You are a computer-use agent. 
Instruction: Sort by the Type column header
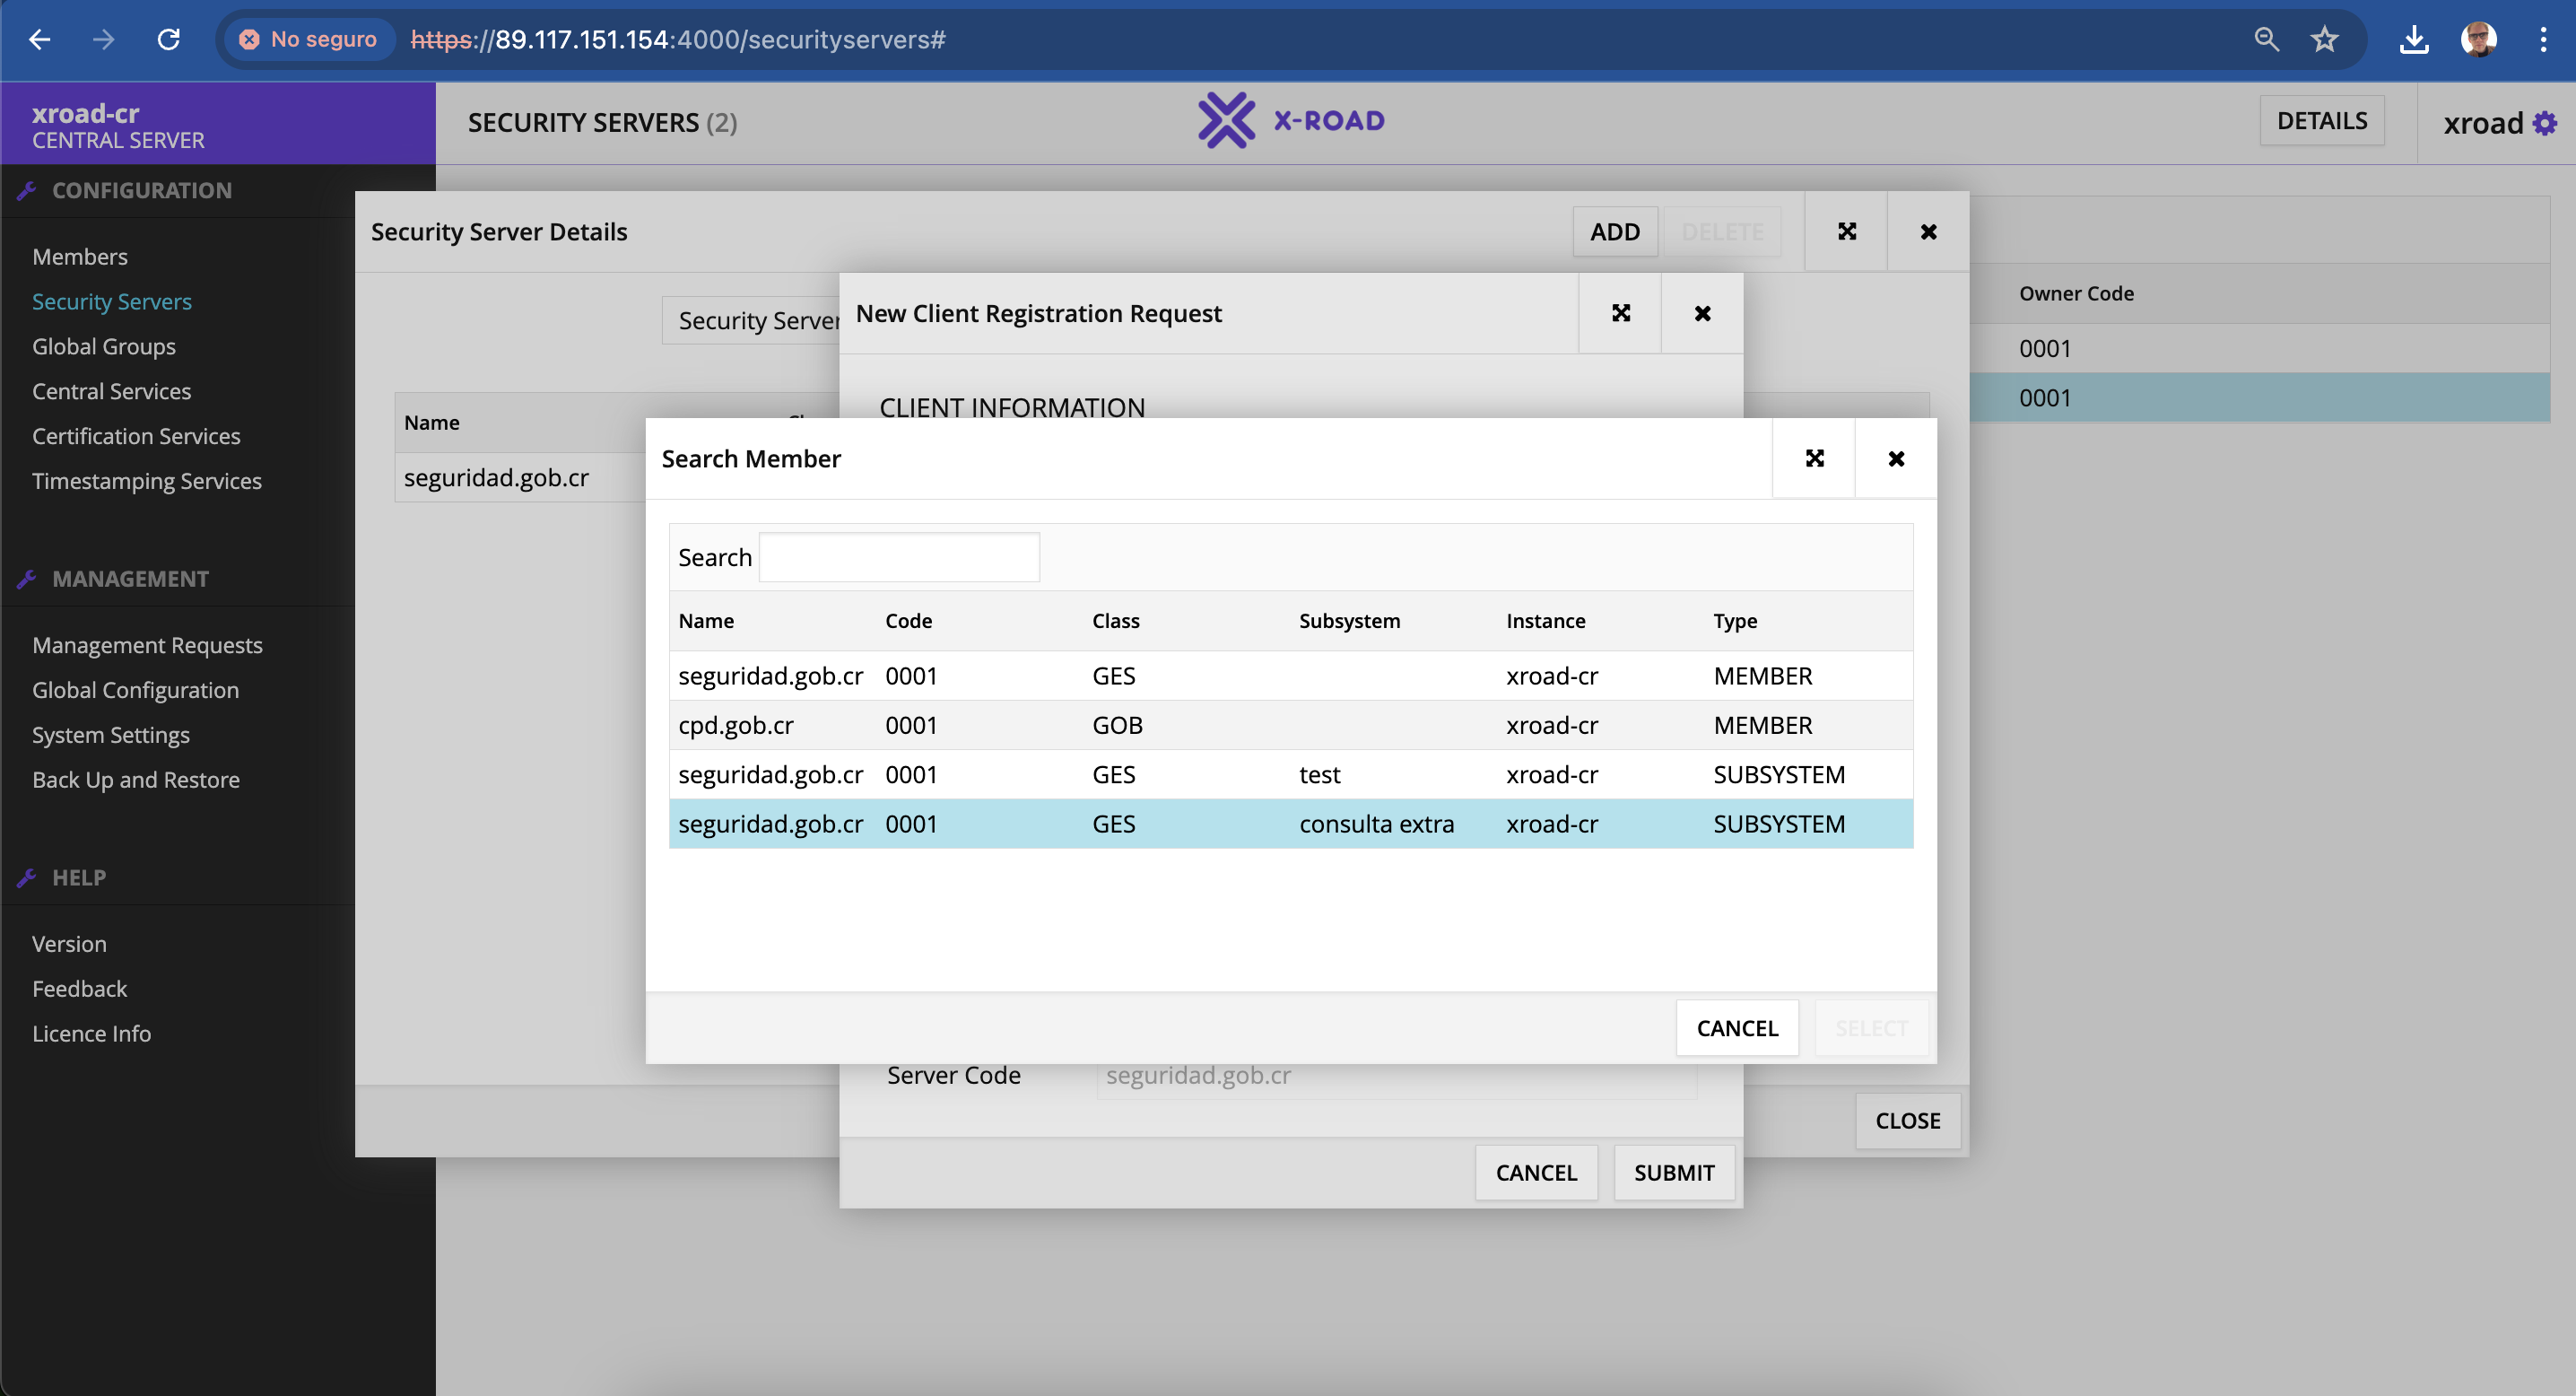(x=1734, y=620)
